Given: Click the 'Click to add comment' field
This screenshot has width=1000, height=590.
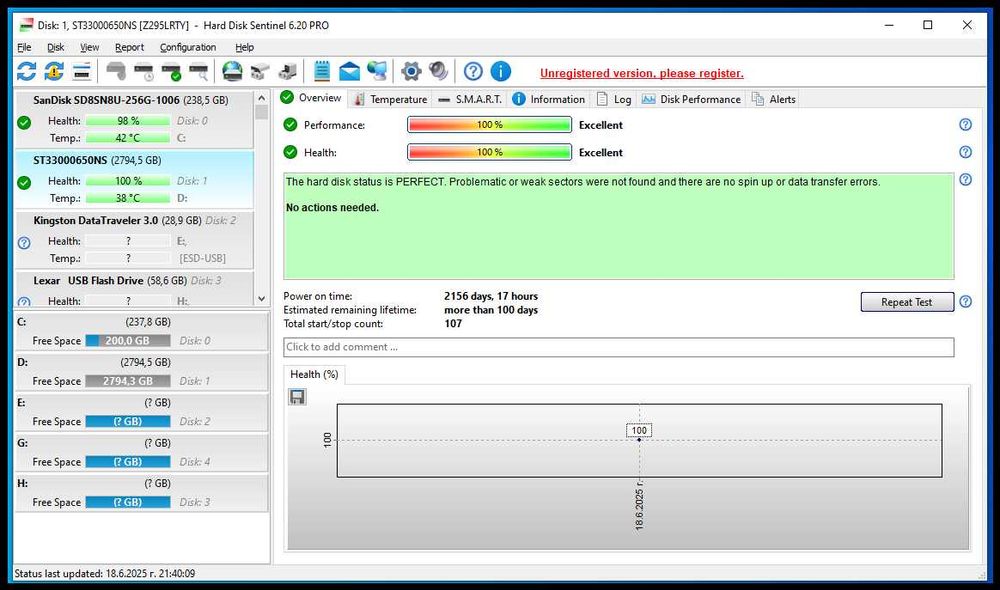Looking at the screenshot, I should pos(619,347).
